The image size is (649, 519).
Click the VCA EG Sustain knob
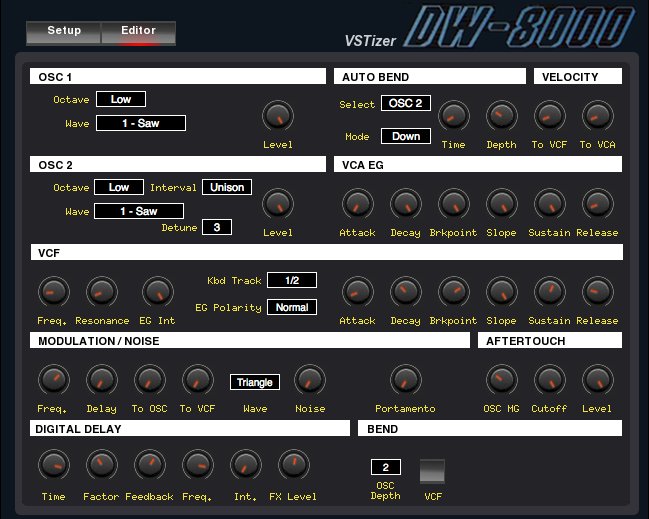pyautogui.click(x=550, y=204)
